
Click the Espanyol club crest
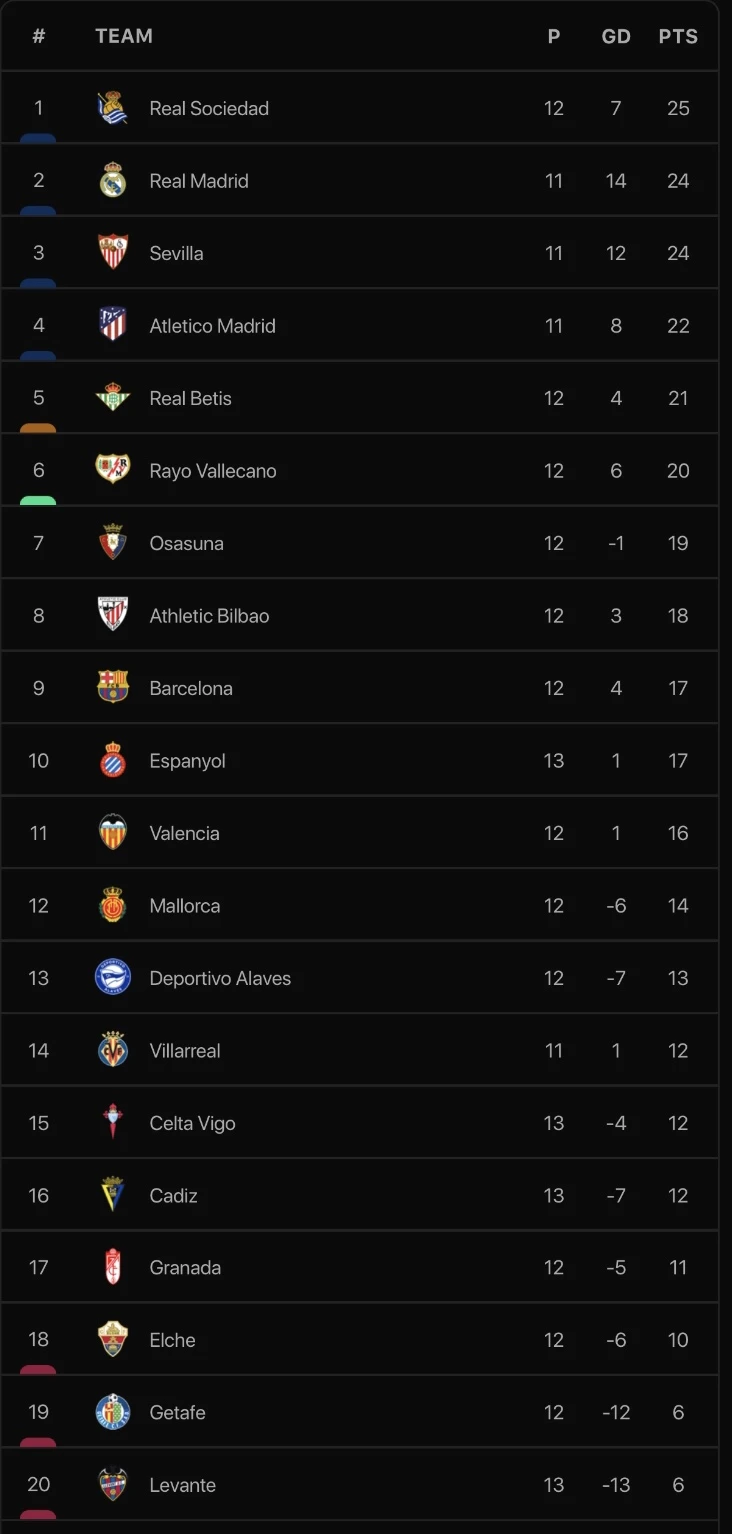coord(112,761)
